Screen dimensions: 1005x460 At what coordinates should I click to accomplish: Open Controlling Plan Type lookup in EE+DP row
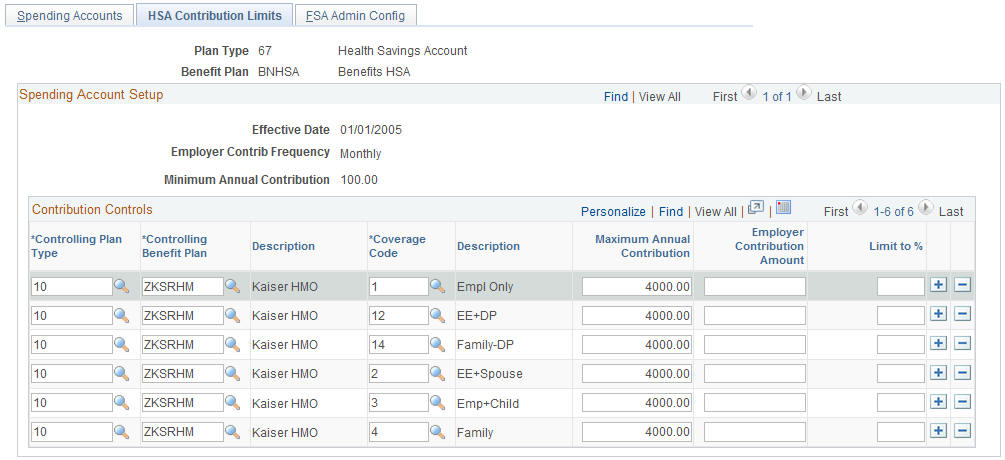click(x=121, y=315)
